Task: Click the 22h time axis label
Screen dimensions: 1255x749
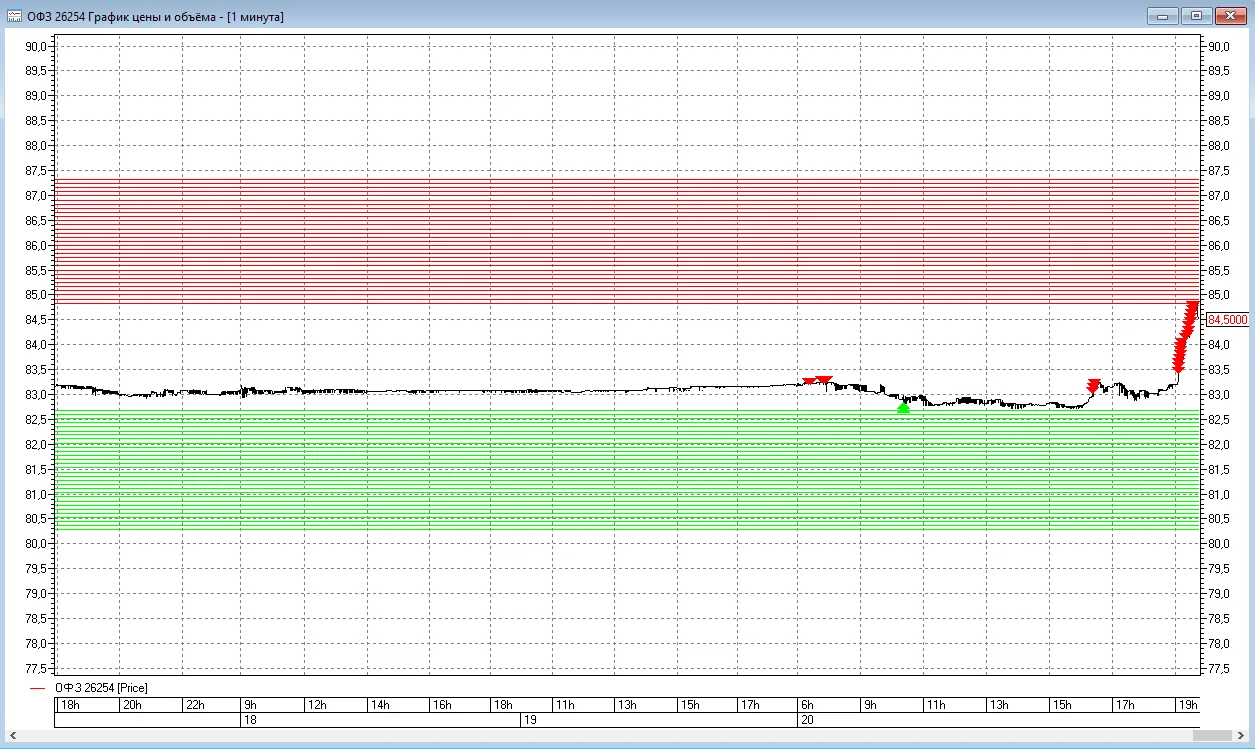Action: click(x=194, y=705)
